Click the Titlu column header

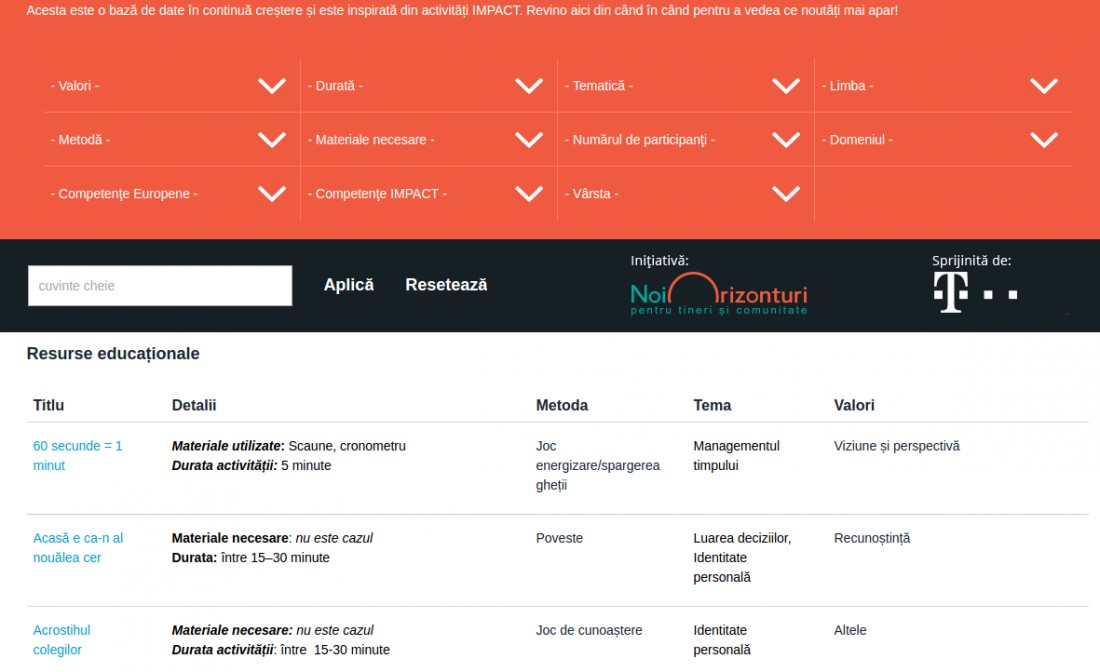(48, 405)
